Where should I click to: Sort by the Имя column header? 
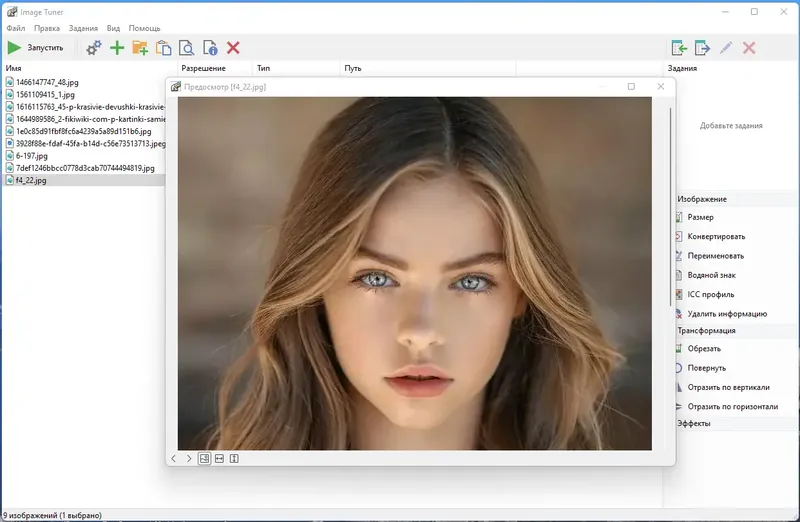tap(89, 68)
